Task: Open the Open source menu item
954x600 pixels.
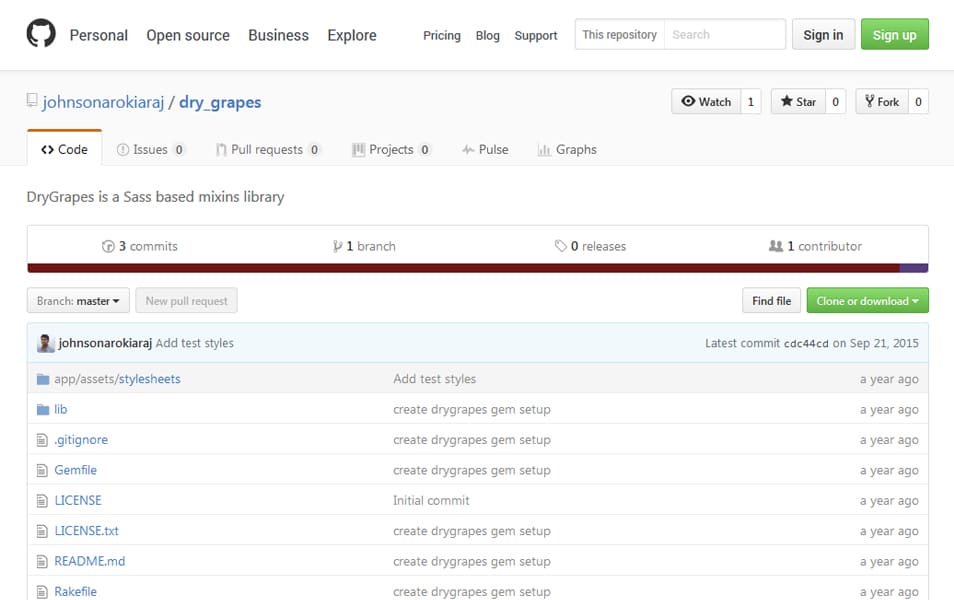Action: [188, 35]
